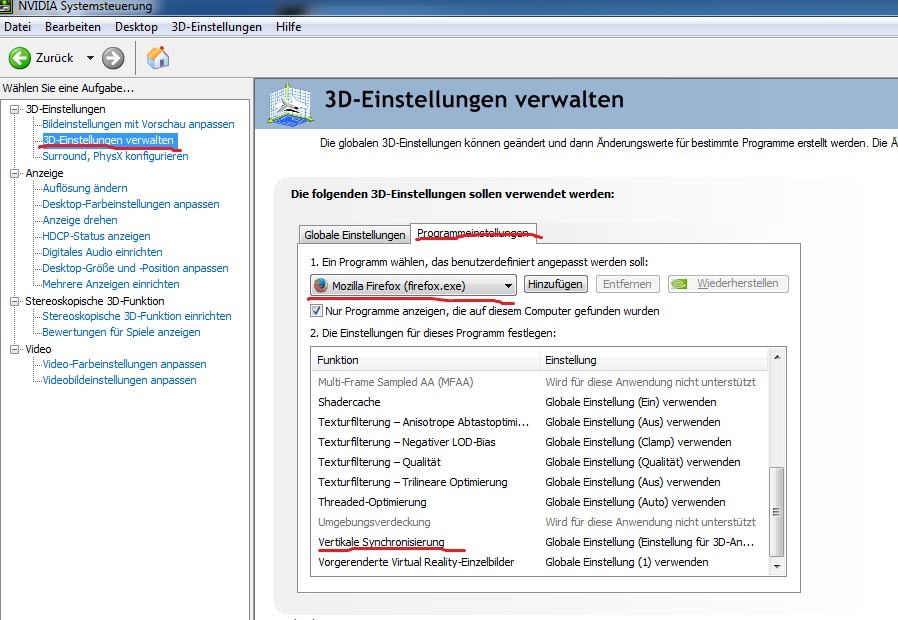Collapse the 3D-Einstellungen tree node
Viewport: 898px width, 620px height.
pos(14,109)
